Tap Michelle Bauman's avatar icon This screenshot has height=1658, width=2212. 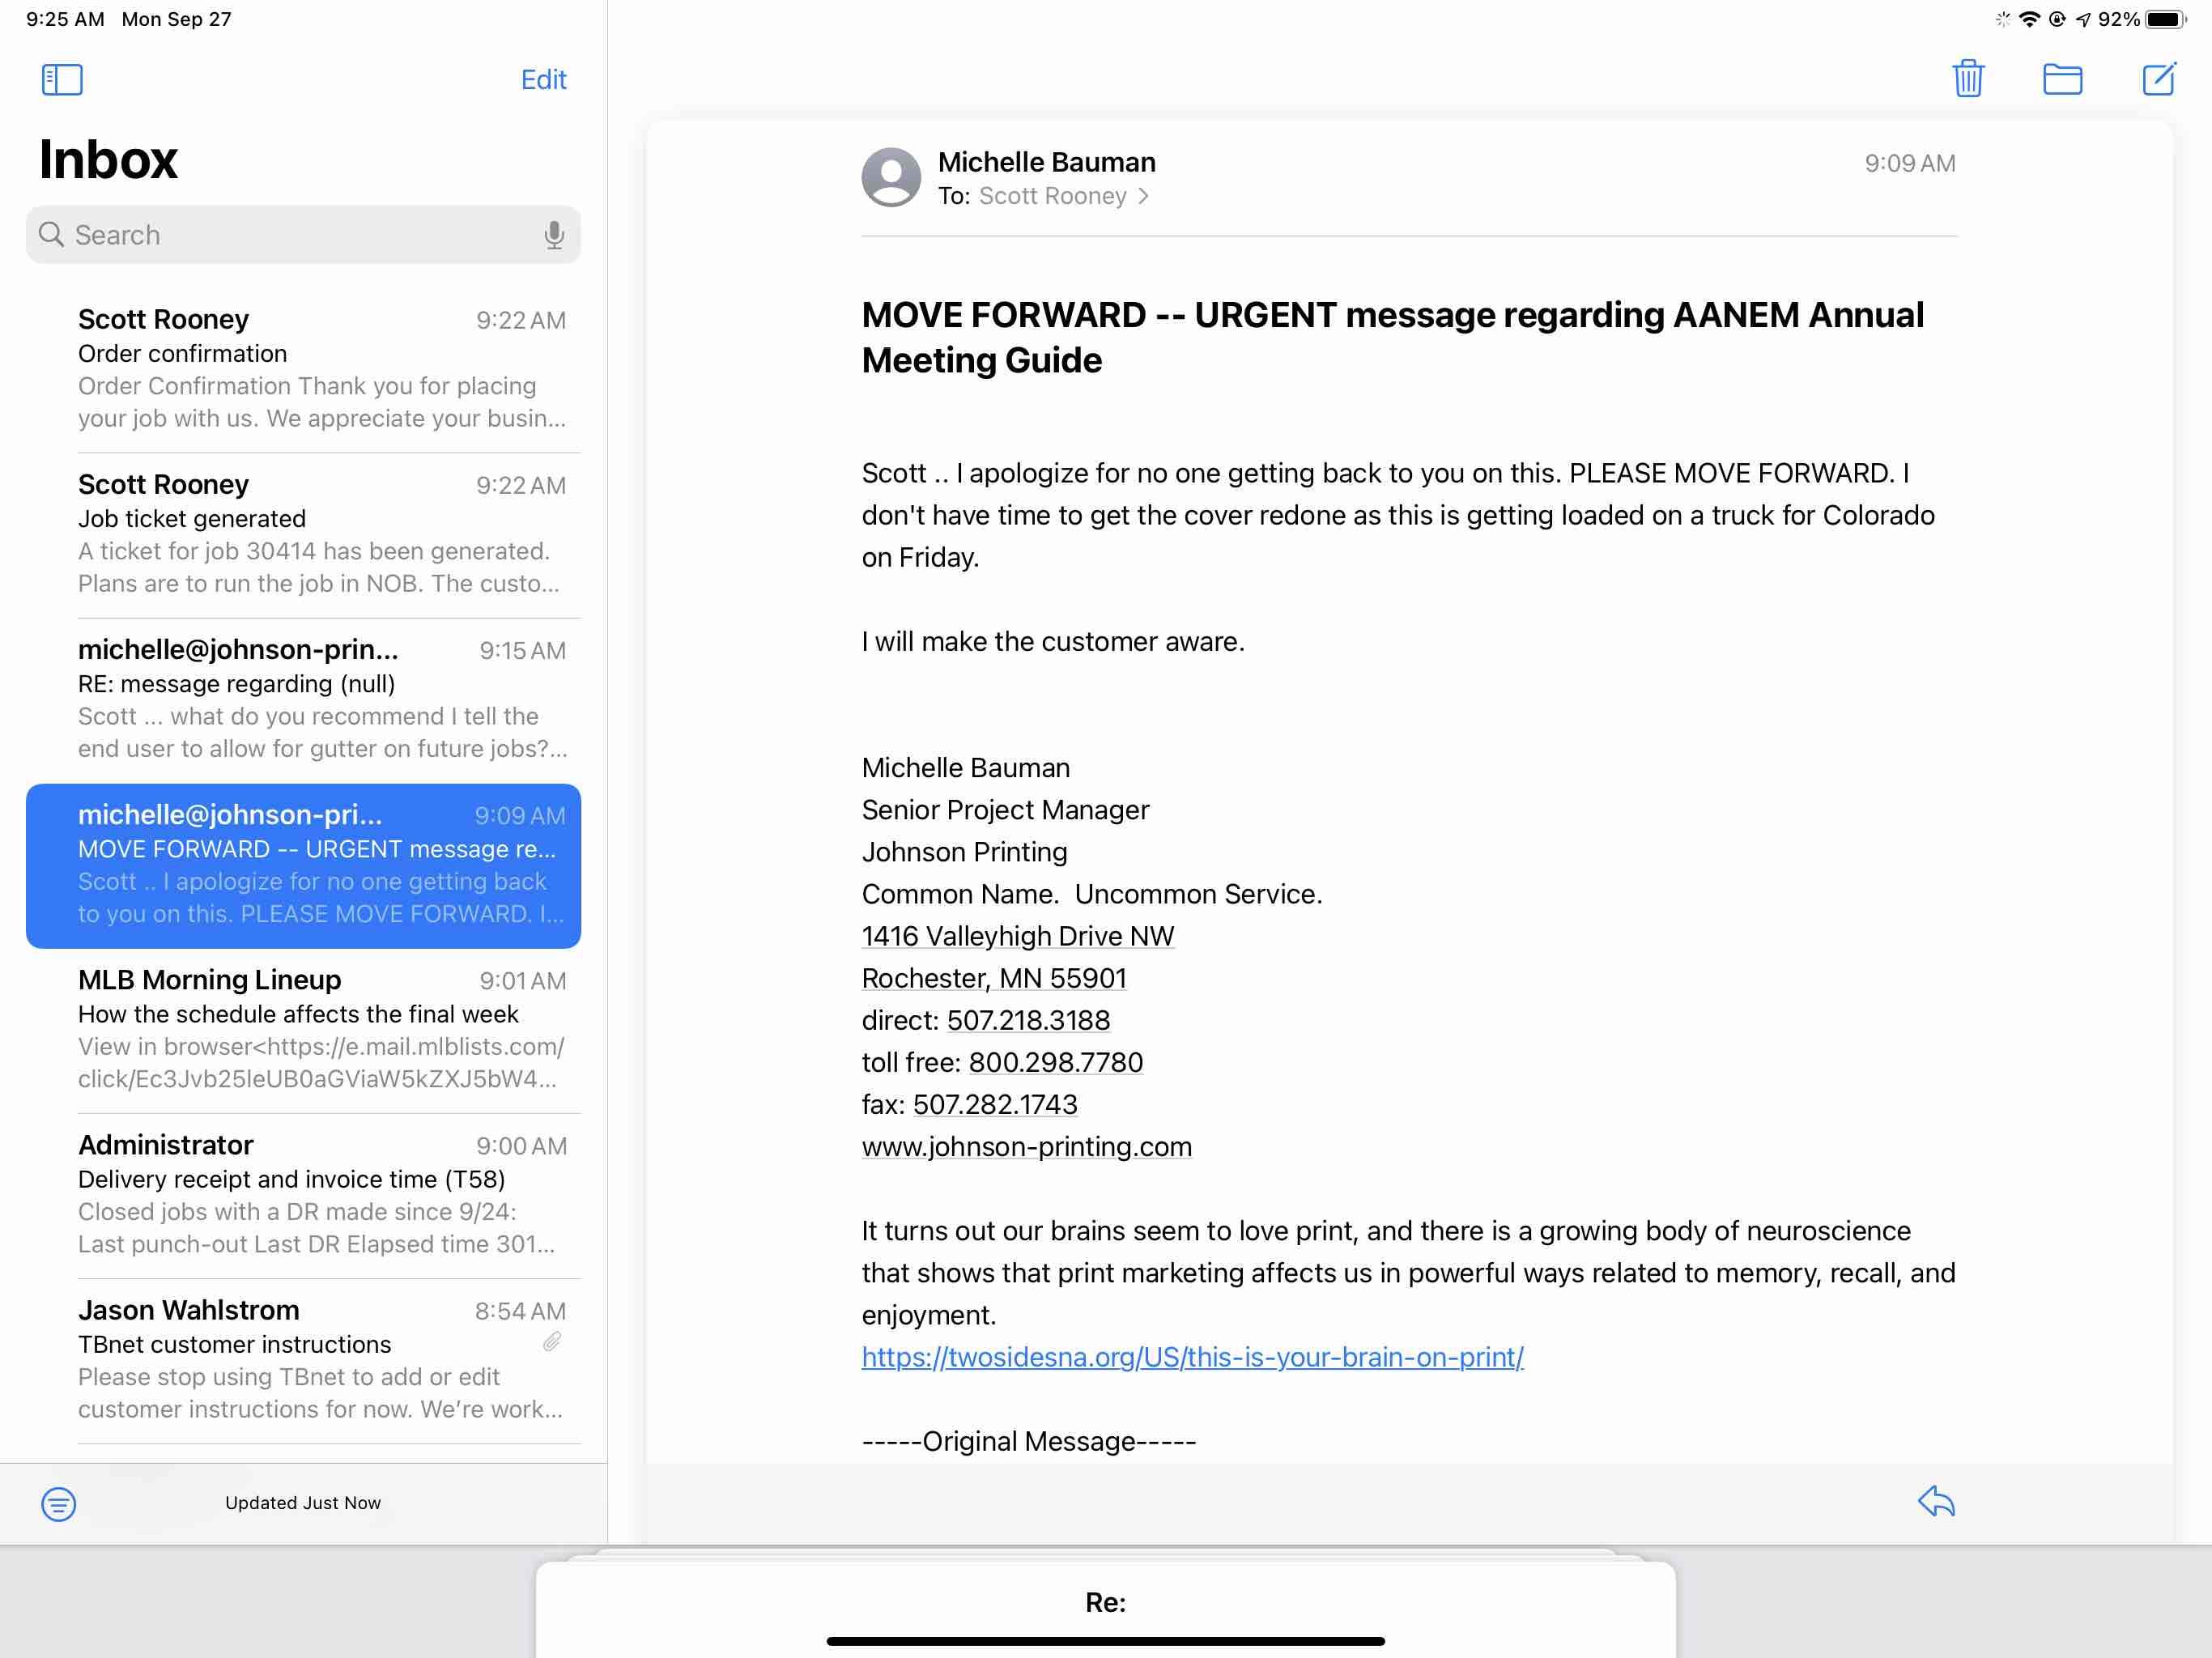pyautogui.click(x=891, y=178)
